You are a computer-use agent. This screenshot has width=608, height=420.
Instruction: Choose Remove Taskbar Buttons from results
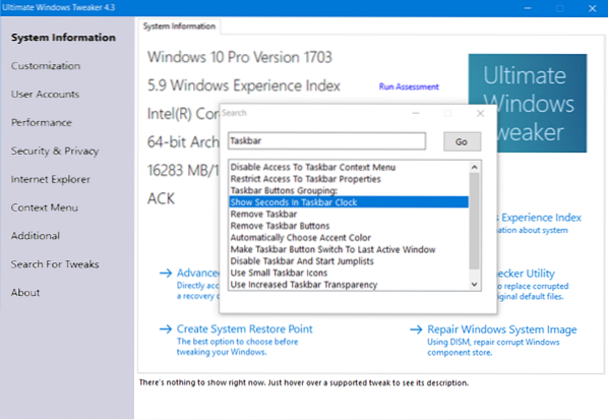point(279,226)
